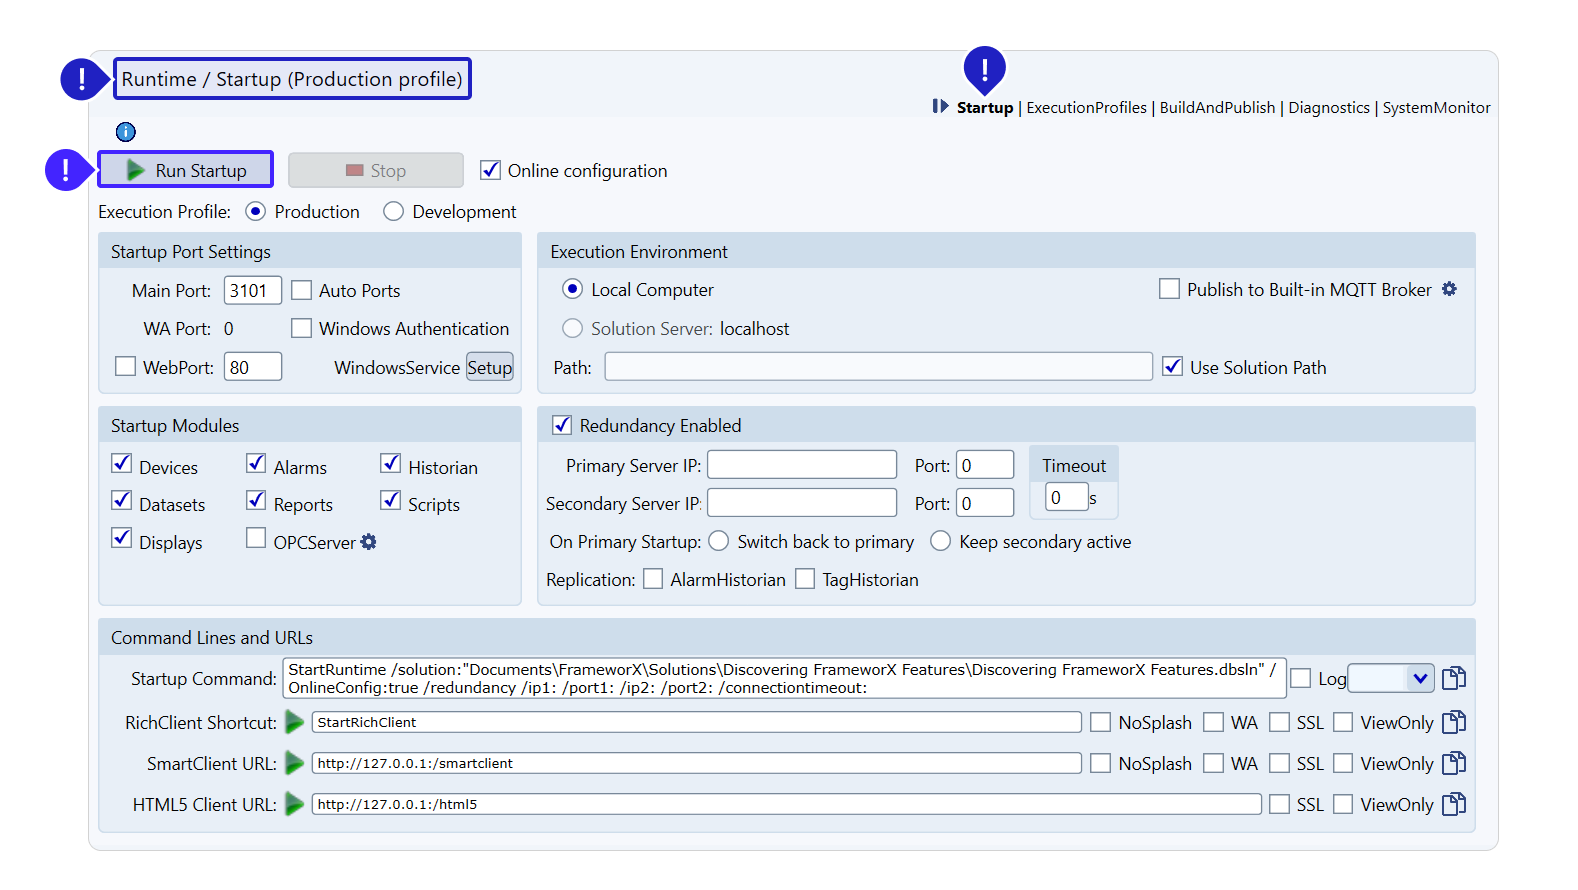Click the Primary Server Port field
Viewport: 1578px width, 890px height.
(985, 465)
